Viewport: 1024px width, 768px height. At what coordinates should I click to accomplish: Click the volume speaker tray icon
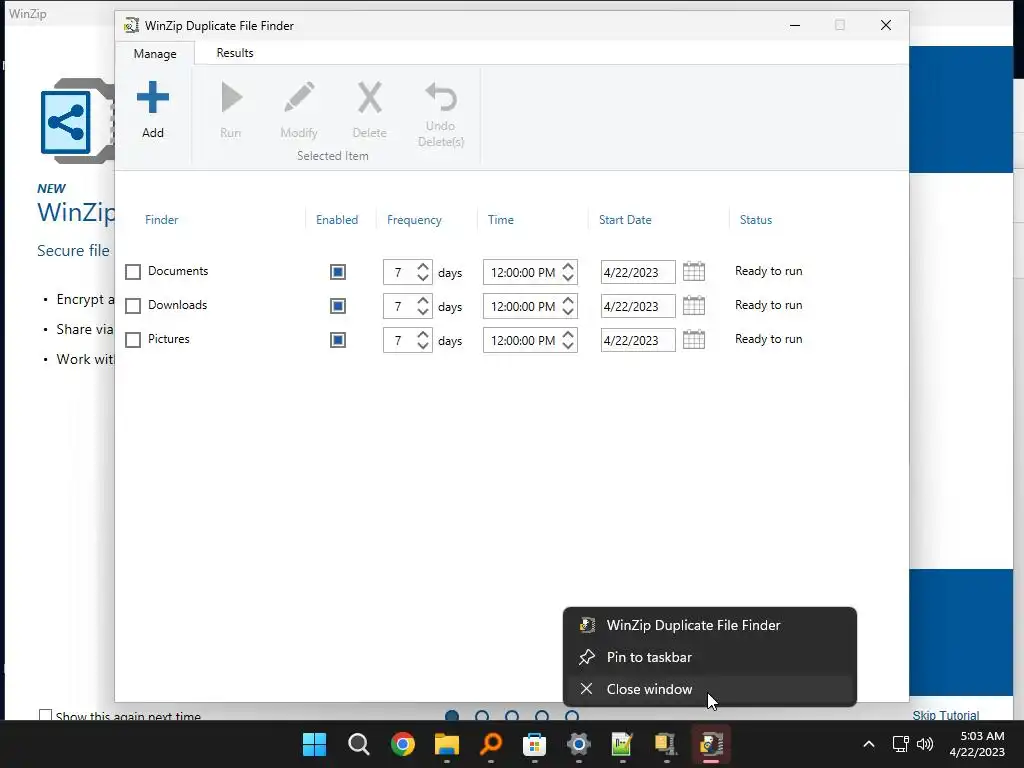click(925, 744)
